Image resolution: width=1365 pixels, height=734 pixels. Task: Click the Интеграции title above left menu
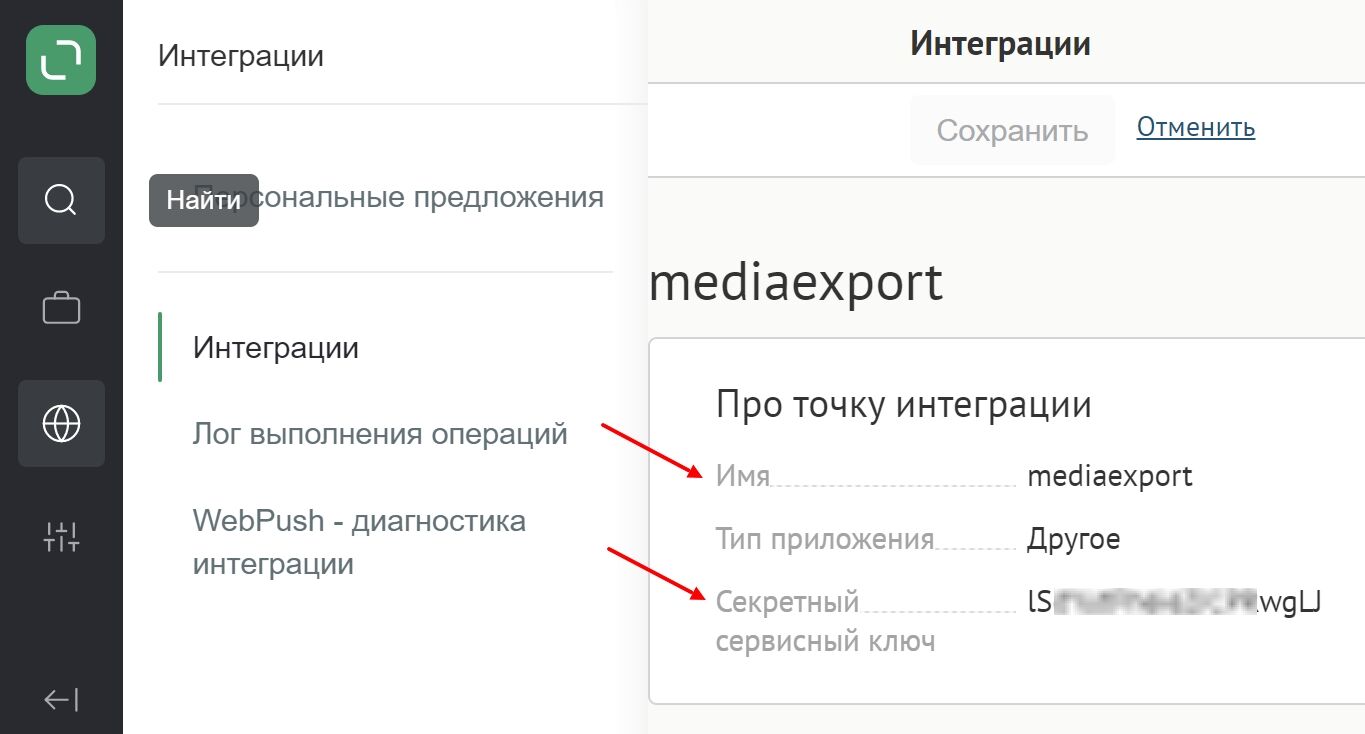[x=241, y=56]
